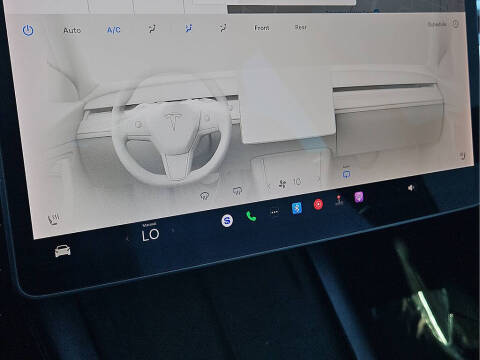480x360 pixels.
Task: Switch to Rear climate controls
Action: (x=301, y=27)
